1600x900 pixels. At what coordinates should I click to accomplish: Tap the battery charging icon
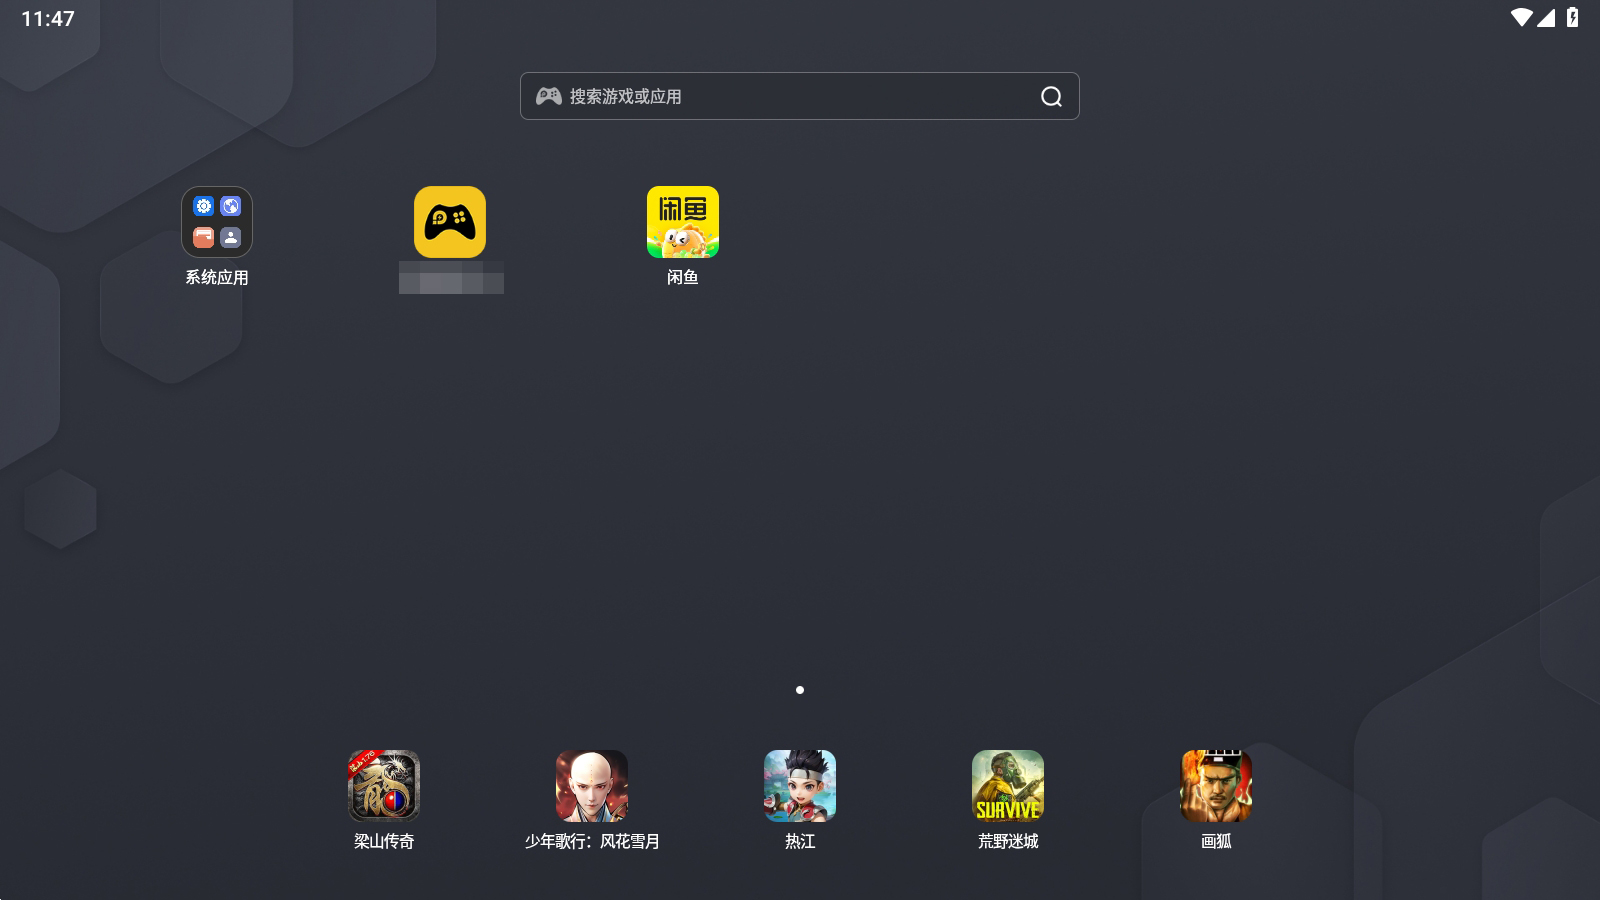pos(1572,18)
